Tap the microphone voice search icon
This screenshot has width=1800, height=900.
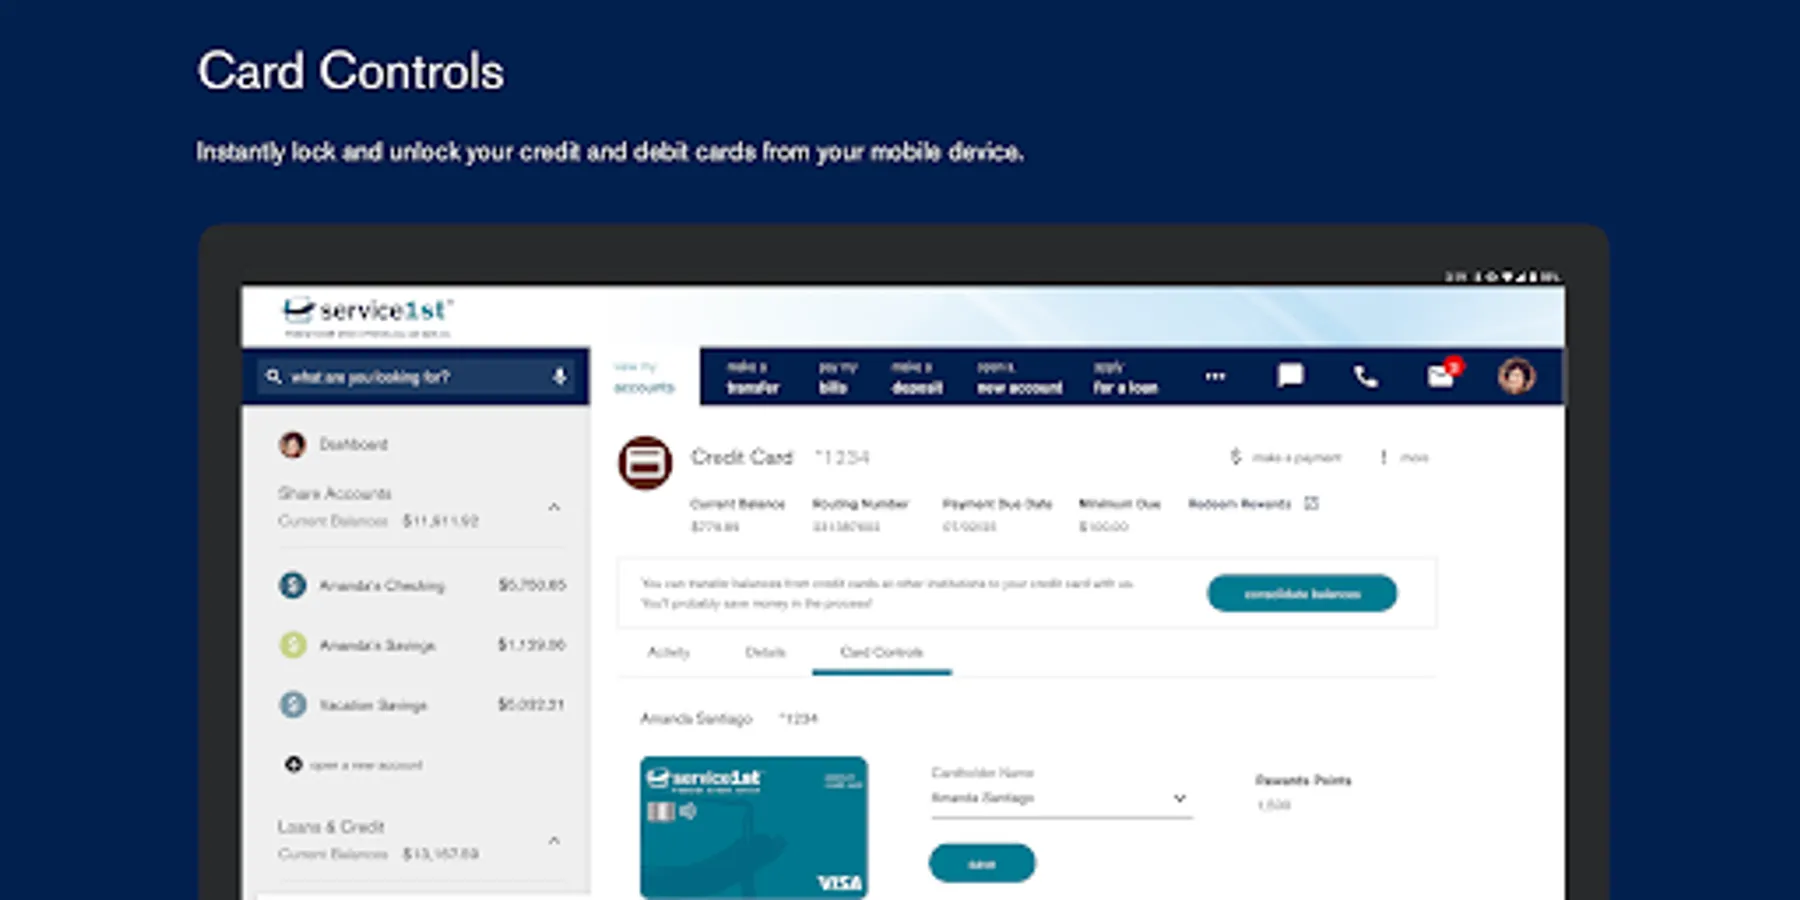click(x=559, y=377)
